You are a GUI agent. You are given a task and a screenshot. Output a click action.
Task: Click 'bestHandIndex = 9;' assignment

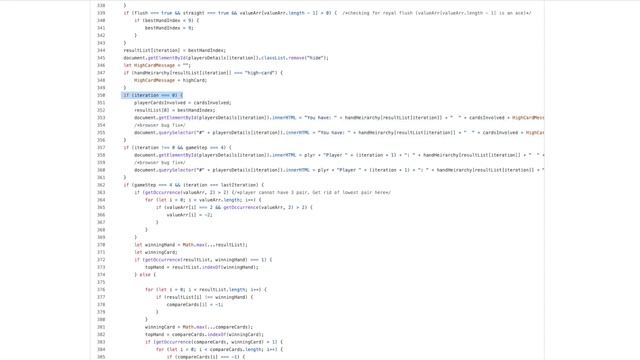pos(169,28)
